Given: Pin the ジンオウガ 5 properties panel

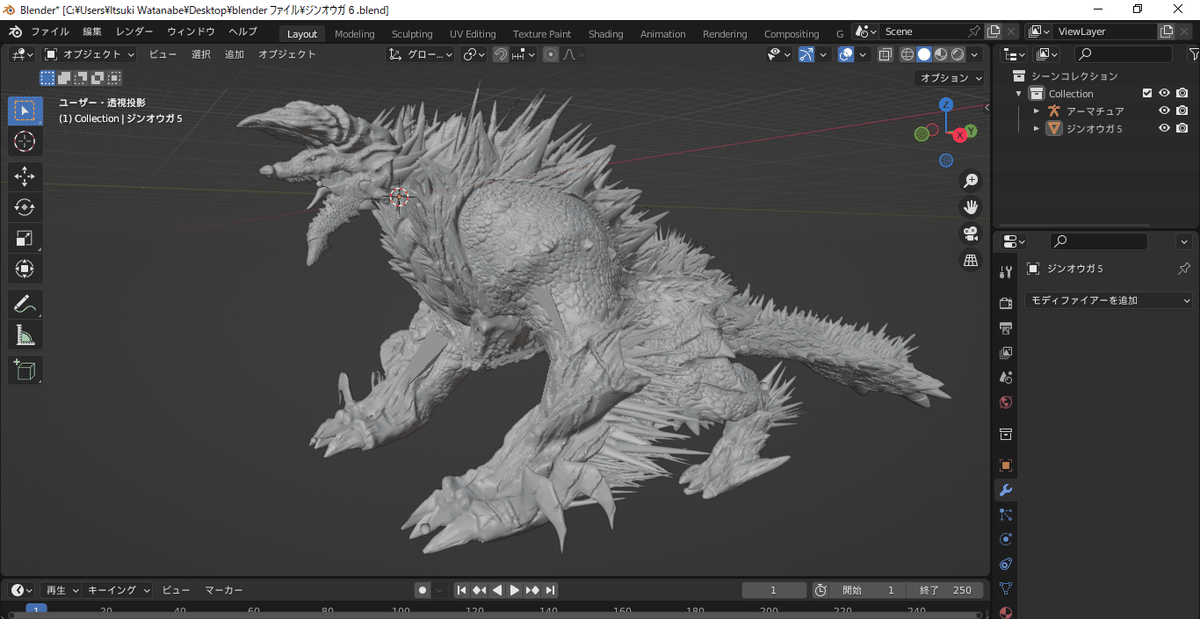Looking at the screenshot, I should pyautogui.click(x=1184, y=269).
